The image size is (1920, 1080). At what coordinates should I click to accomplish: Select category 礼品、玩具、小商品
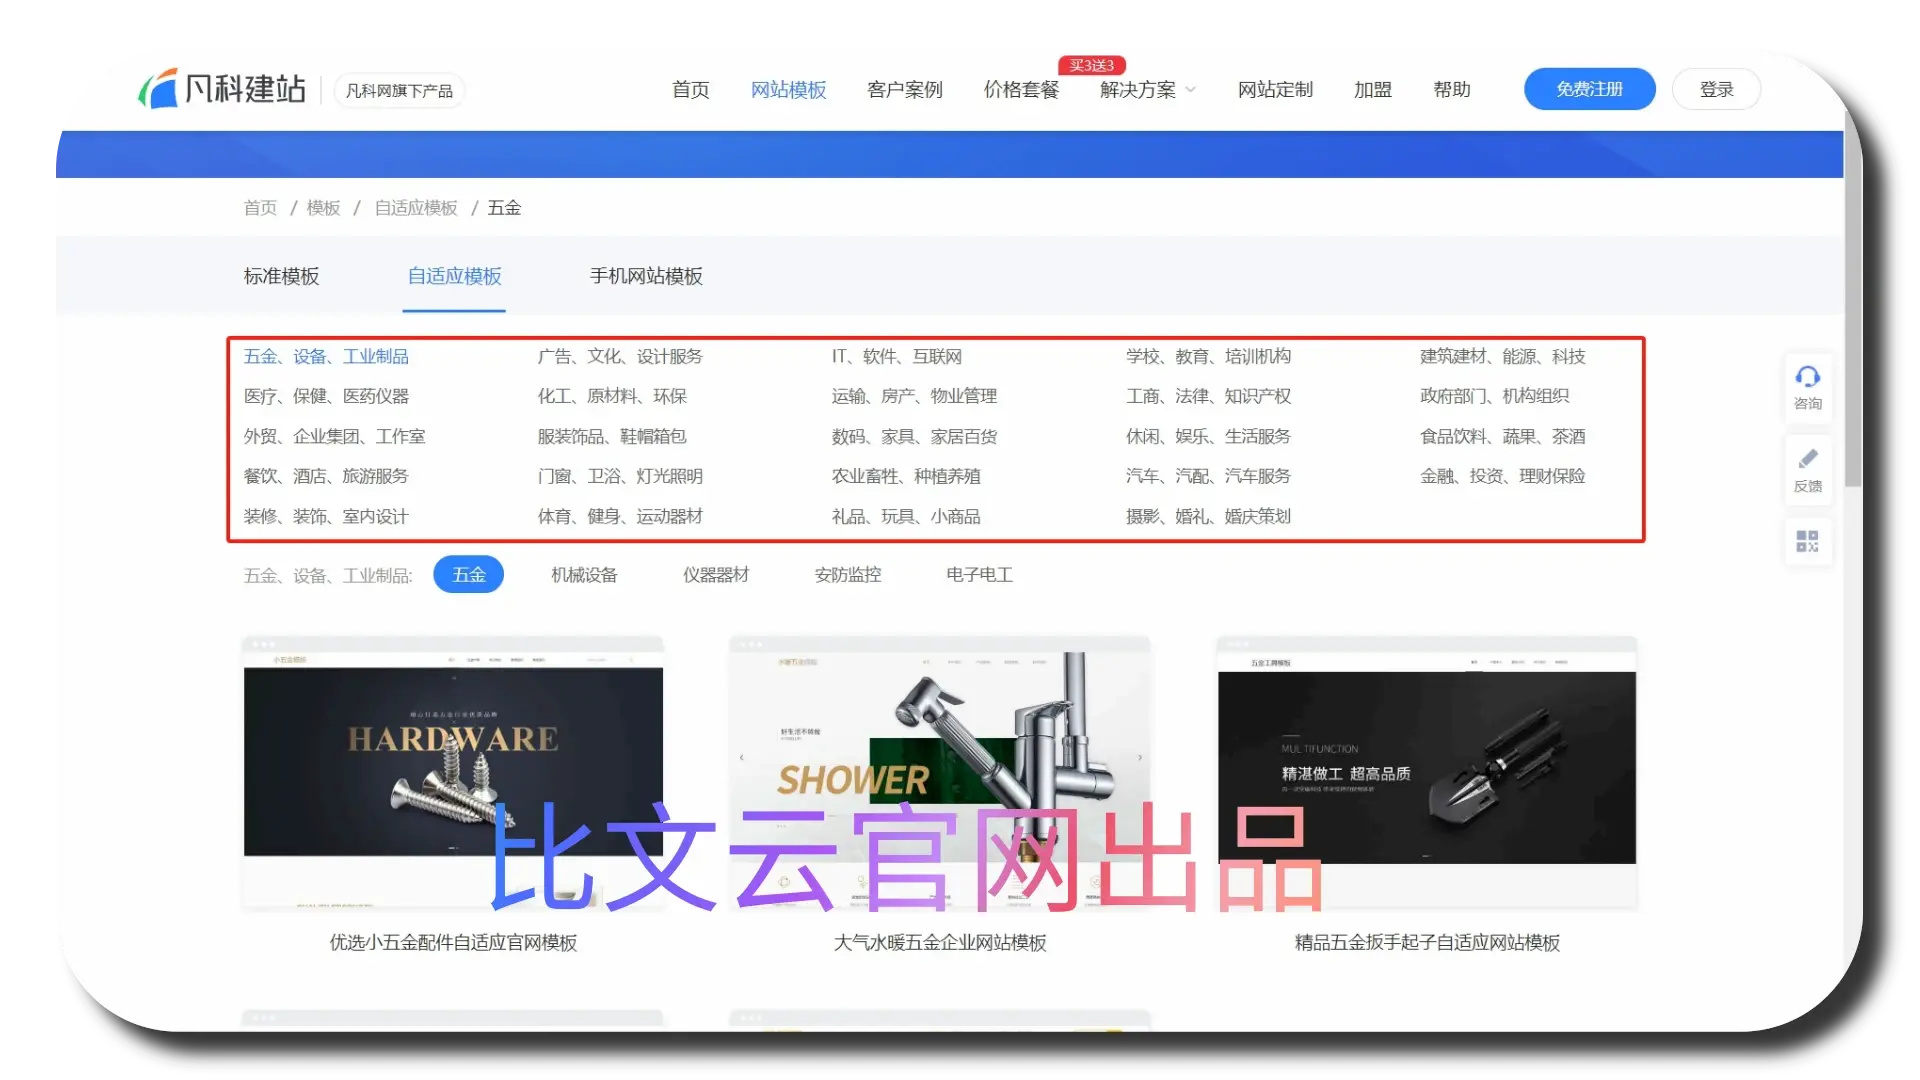[906, 517]
